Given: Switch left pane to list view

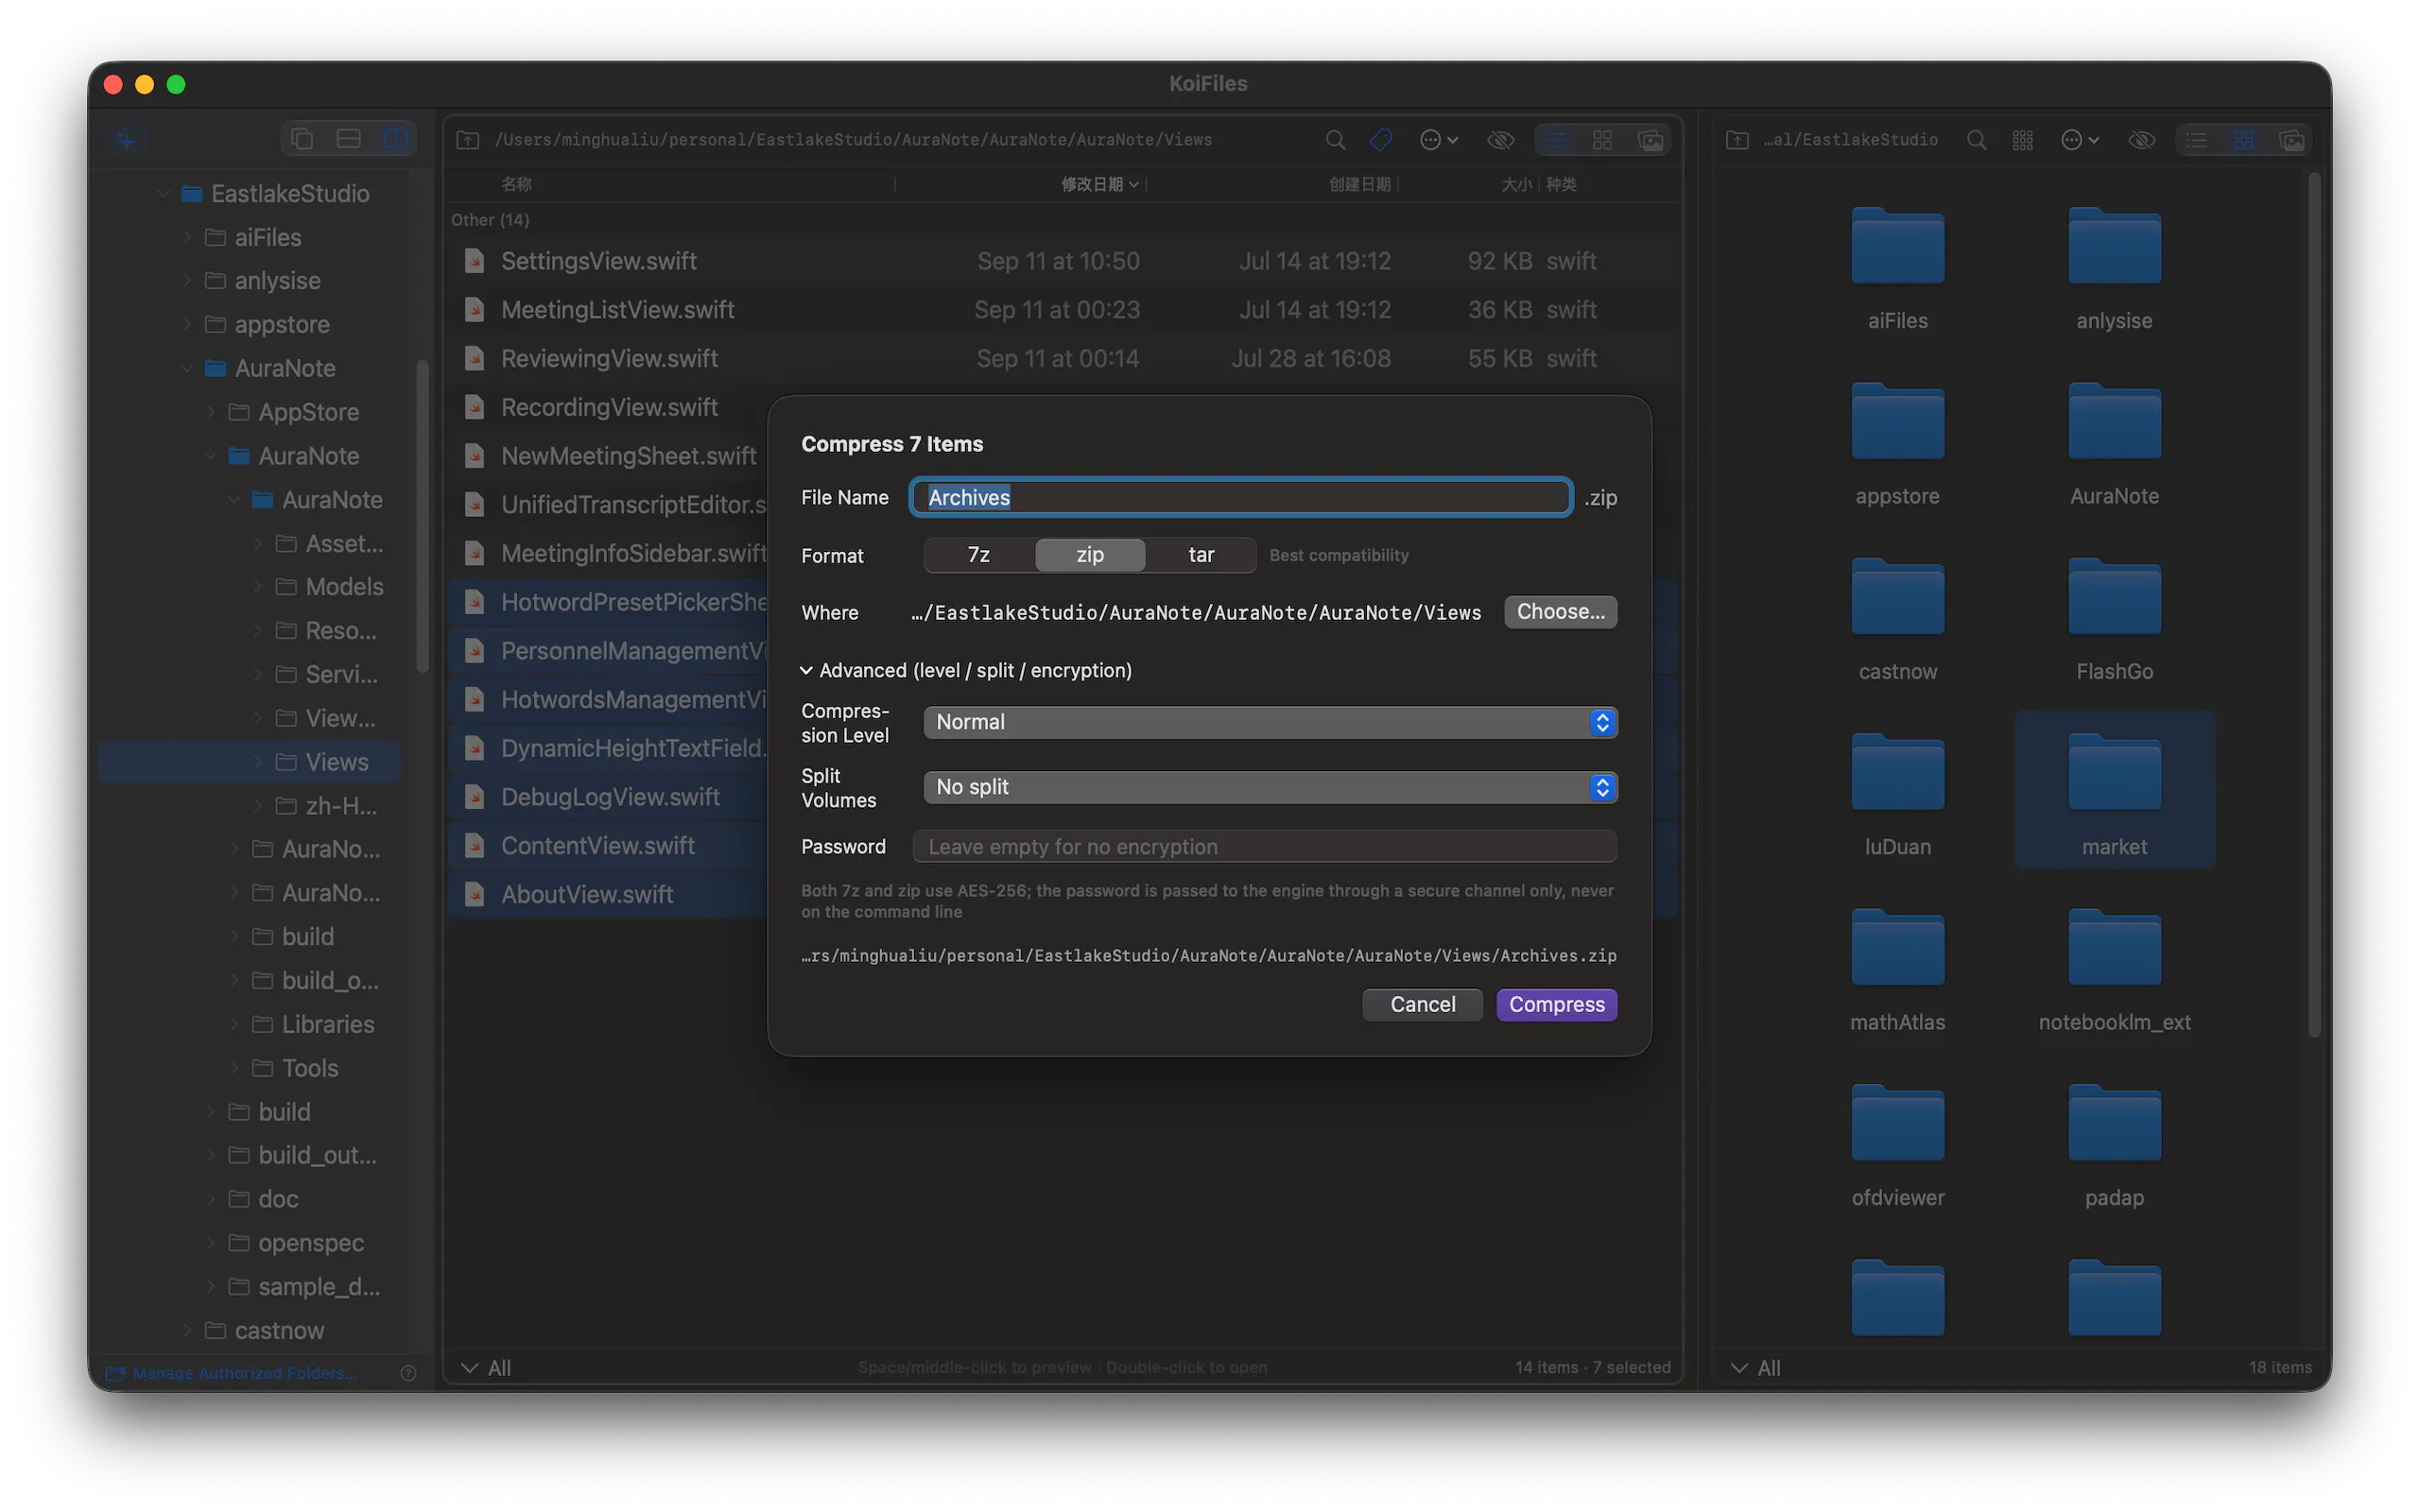Looking at the screenshot, I should [1555, 140].
